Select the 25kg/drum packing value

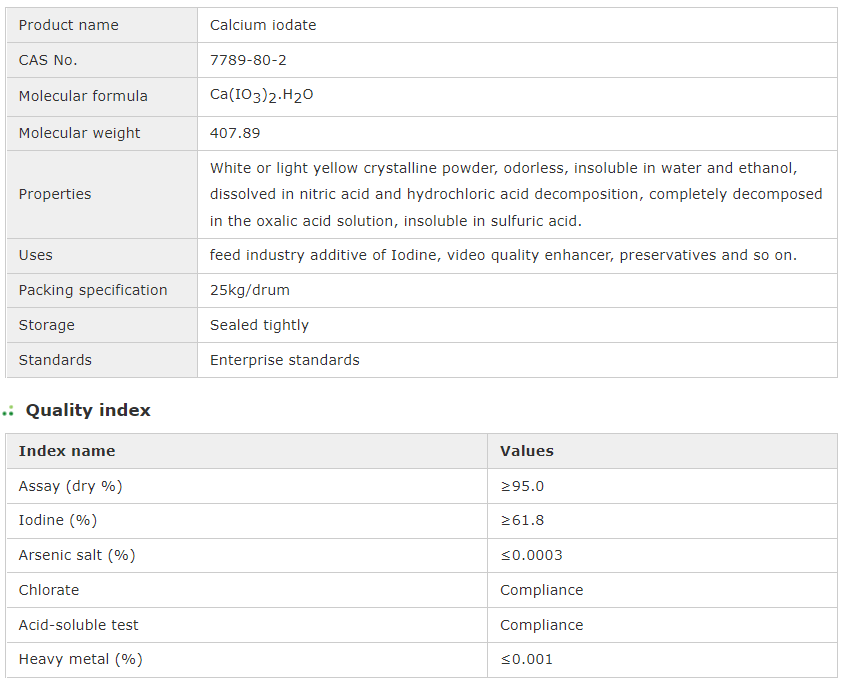click(x=249, y=290)
